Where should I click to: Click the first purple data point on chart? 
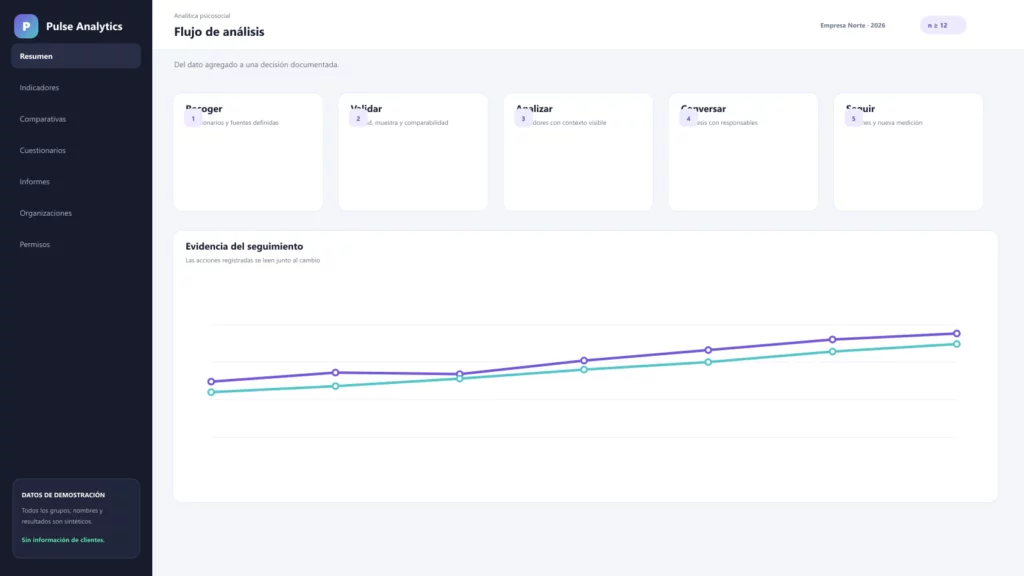pyautogui.click(x=211, y=381)
